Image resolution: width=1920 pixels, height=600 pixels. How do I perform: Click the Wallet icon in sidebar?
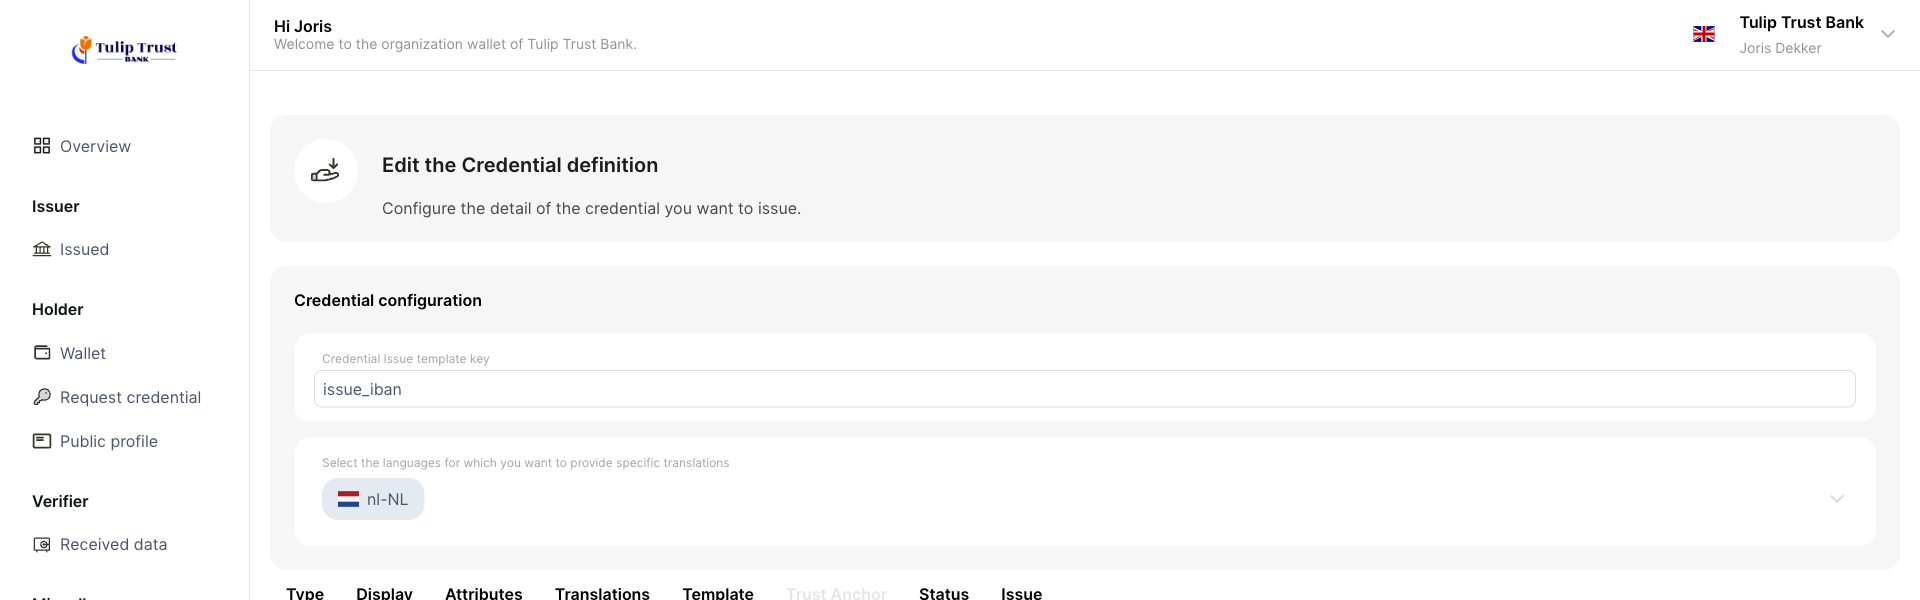(x=42, y=353)
